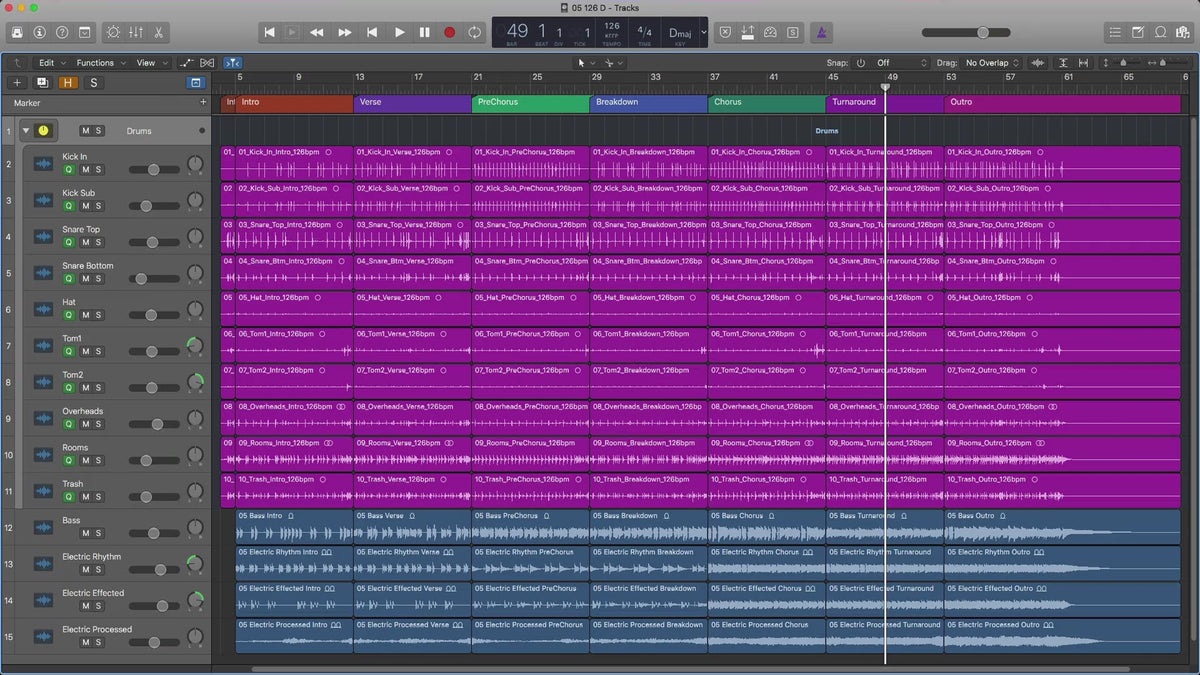The height and width of the screenshot is (675, 1200).
Task: Click the waveform zoom icon
Action: (1037, 63)
